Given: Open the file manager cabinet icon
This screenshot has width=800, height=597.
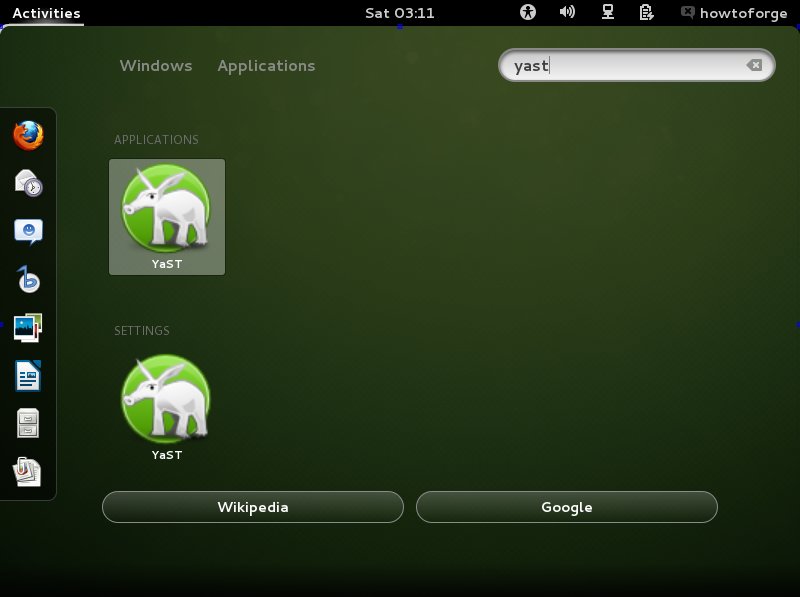Looking at the screenshot, I should 28,423.
